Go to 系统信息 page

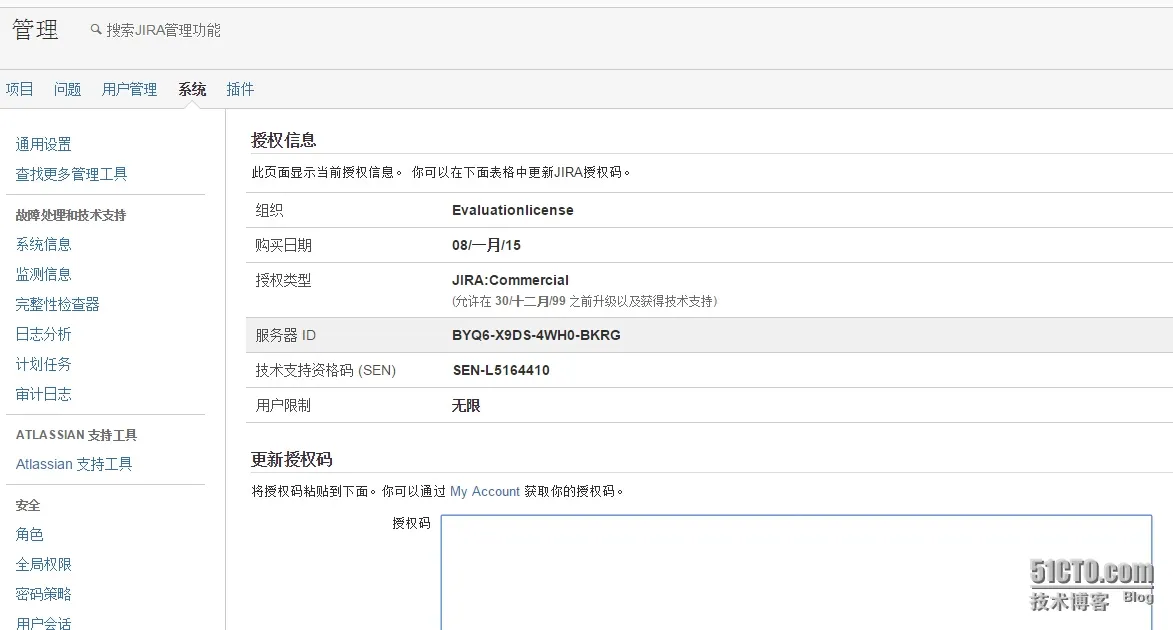[x=43, y=244]
